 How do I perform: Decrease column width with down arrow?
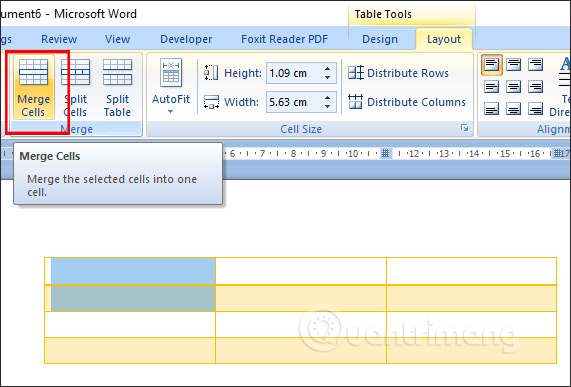(327, 107)
